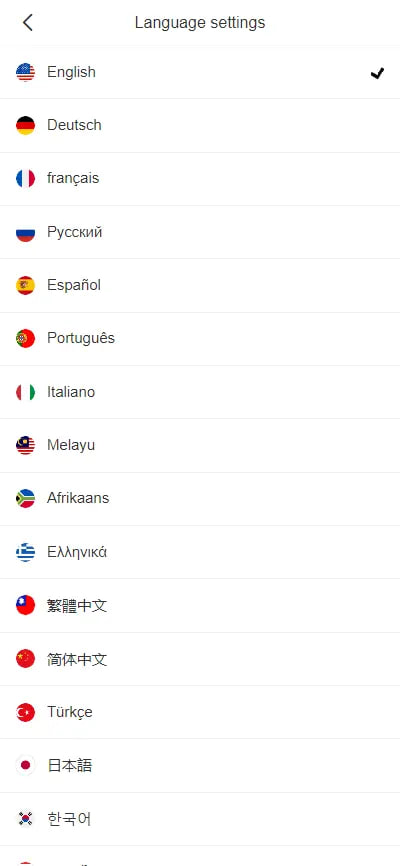The width and height of the screenshot is (400, 866).
Task: Click the Language settings title
Action: (x=200, y=23)
